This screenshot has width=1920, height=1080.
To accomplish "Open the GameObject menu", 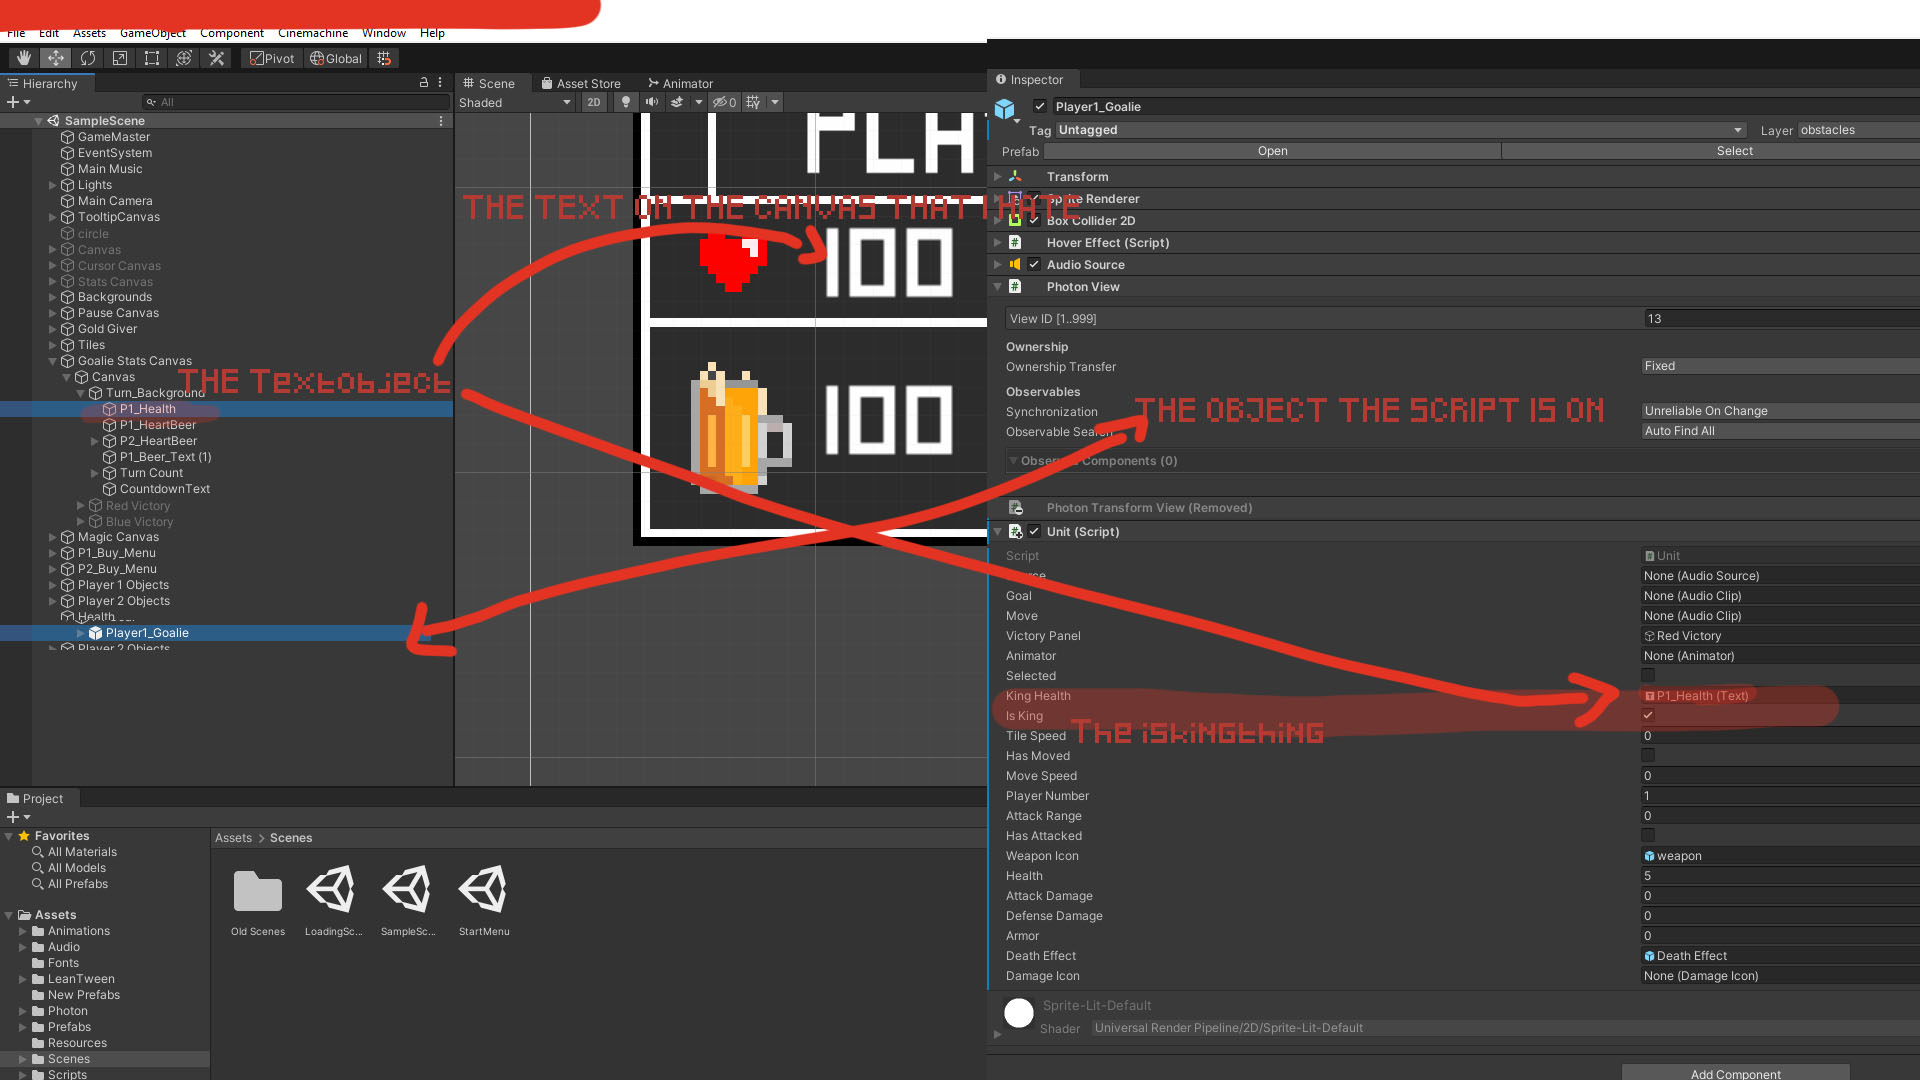I will [152, 33].
